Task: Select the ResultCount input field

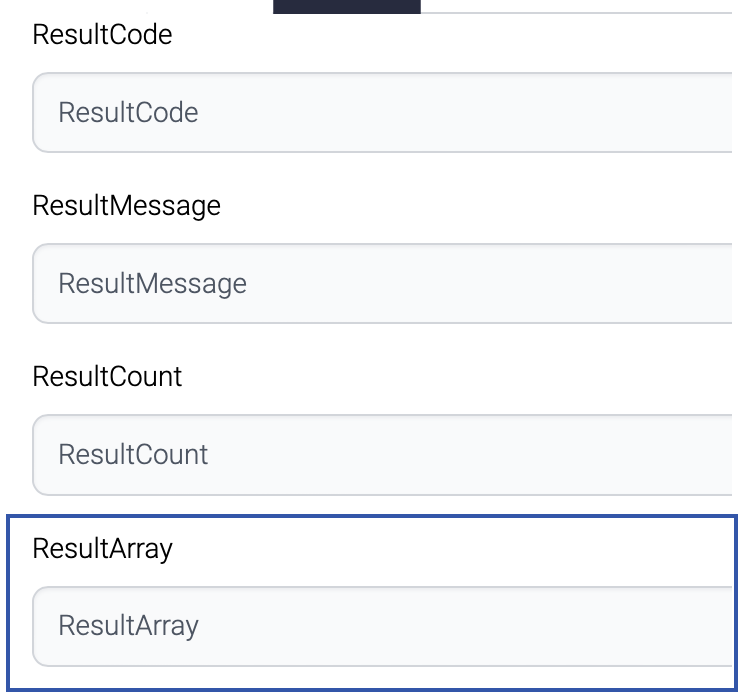Action: (380, 454)
